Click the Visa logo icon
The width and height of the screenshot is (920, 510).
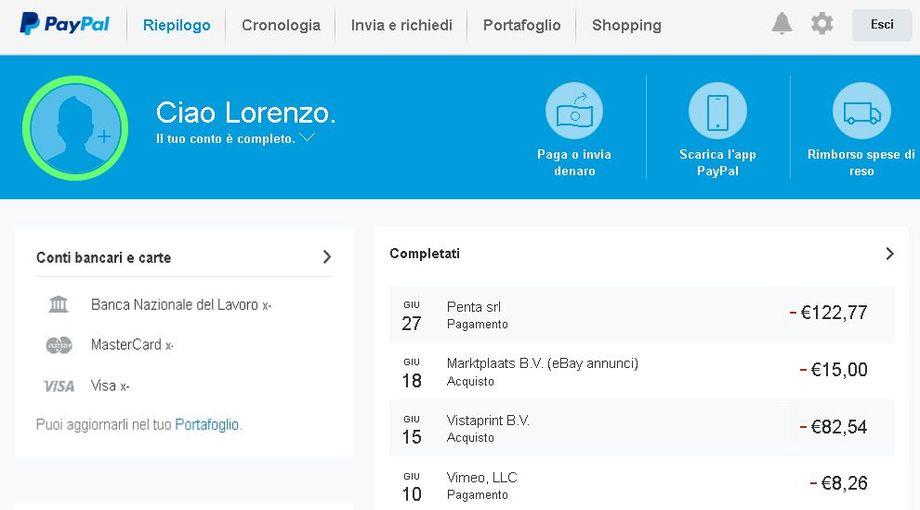click(x=59, y=386)
